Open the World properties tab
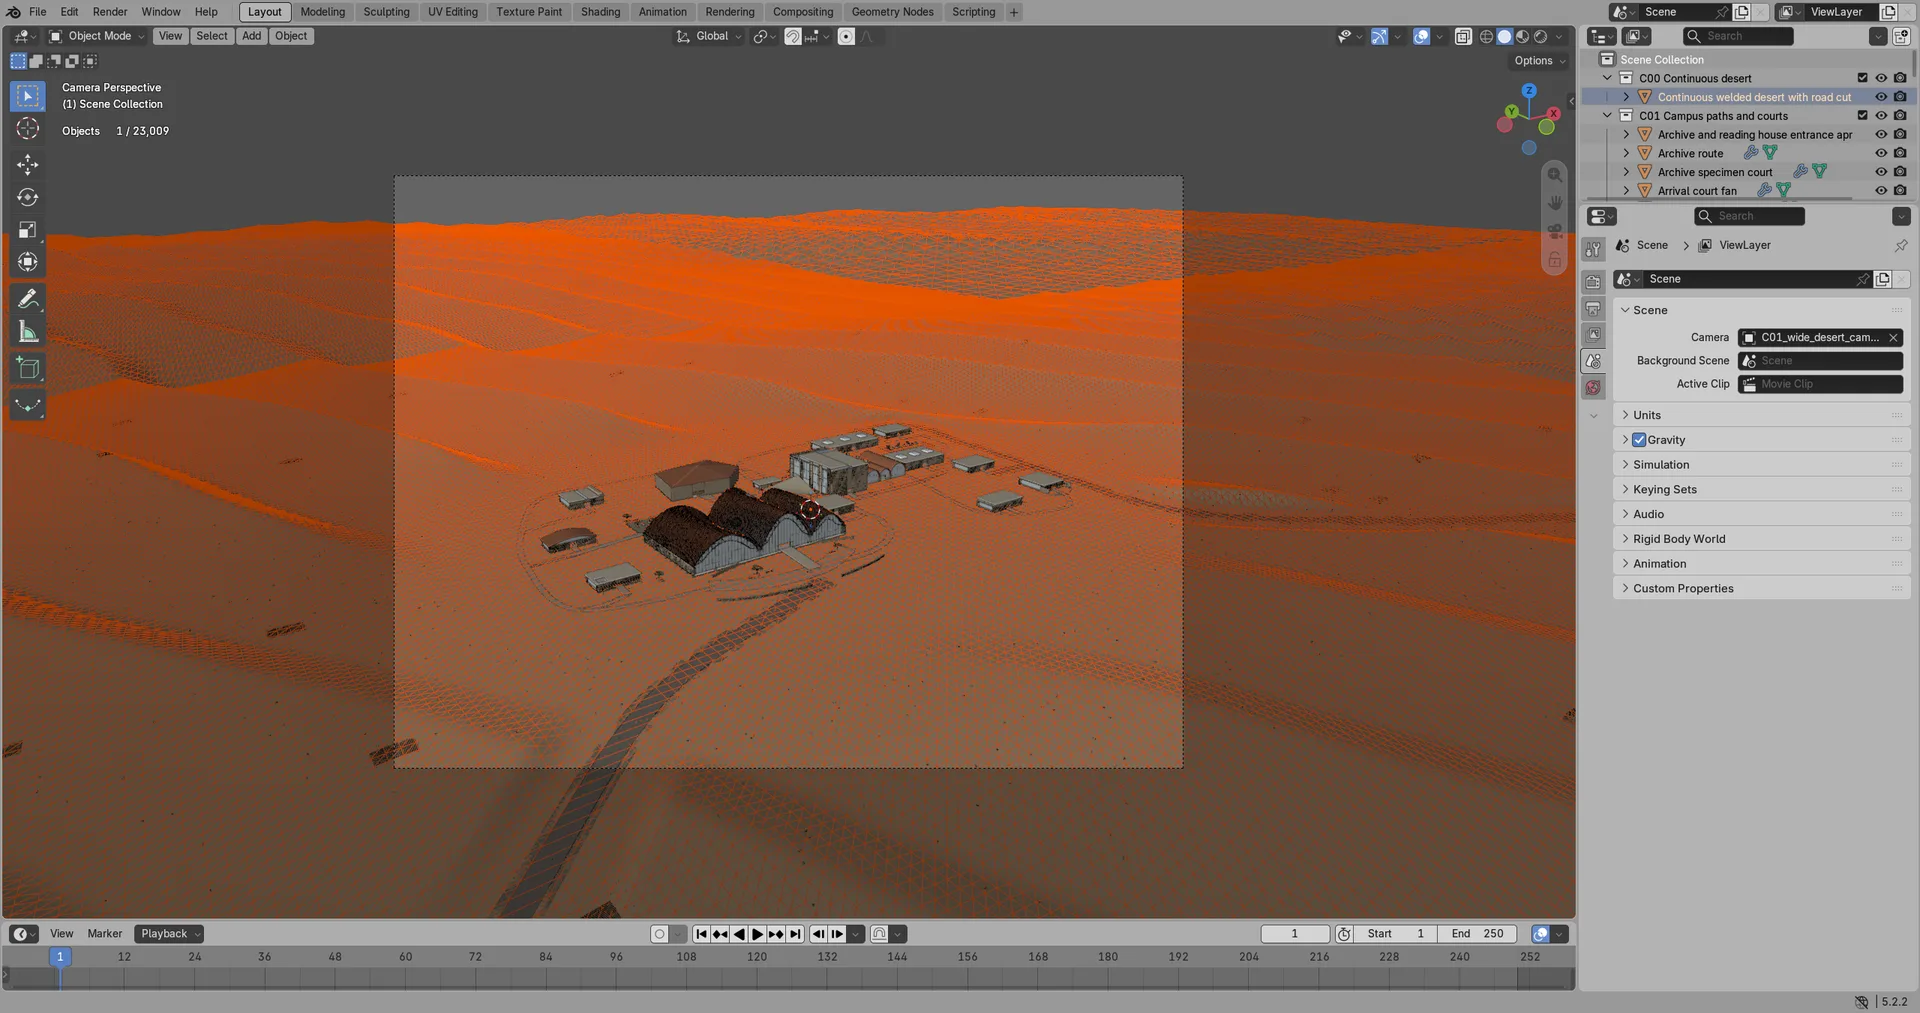 (x=1594, y=387)
